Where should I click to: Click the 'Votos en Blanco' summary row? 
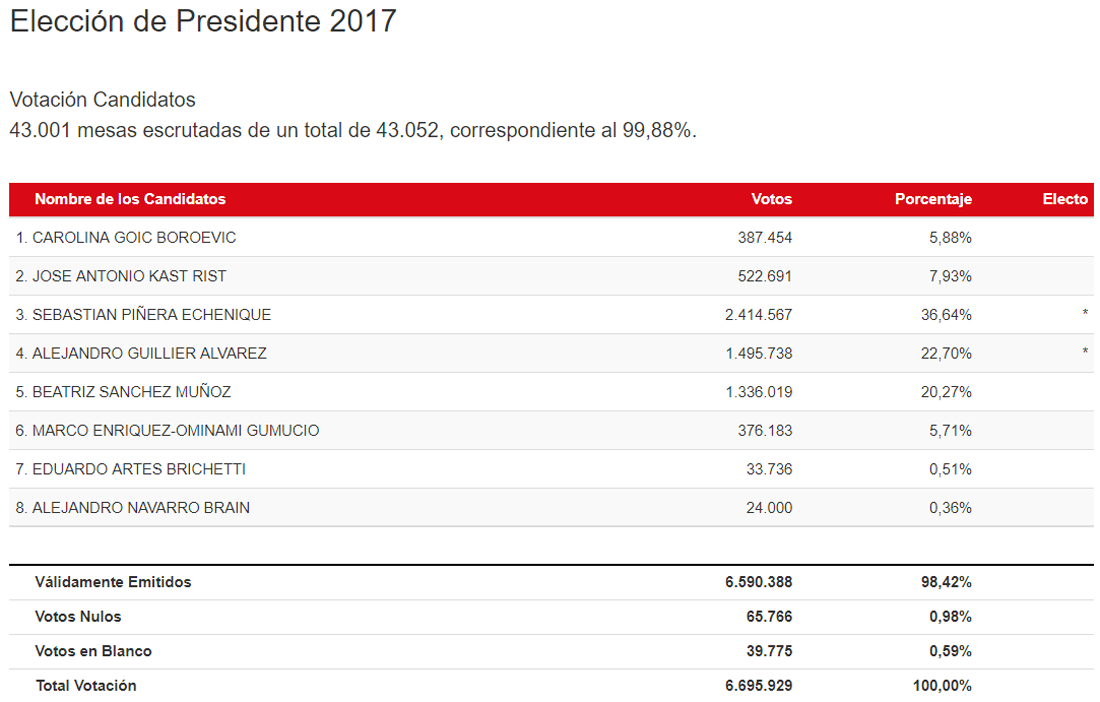[x=551, y=652]
